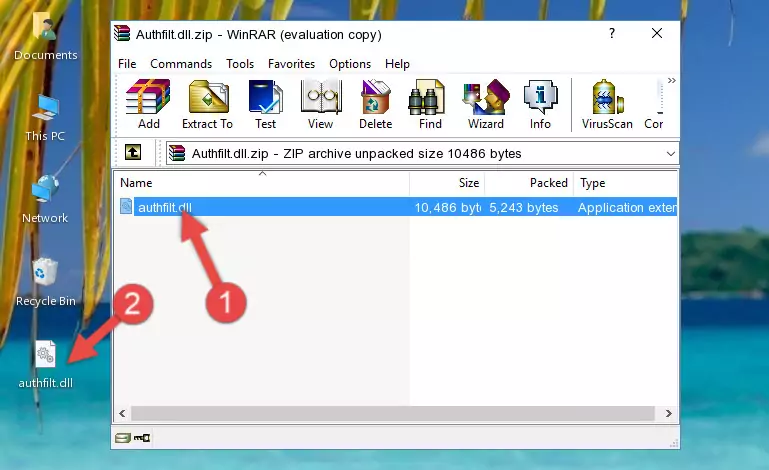Expand the archive path dropdown
769x470 pixels.
click(670, 154)
